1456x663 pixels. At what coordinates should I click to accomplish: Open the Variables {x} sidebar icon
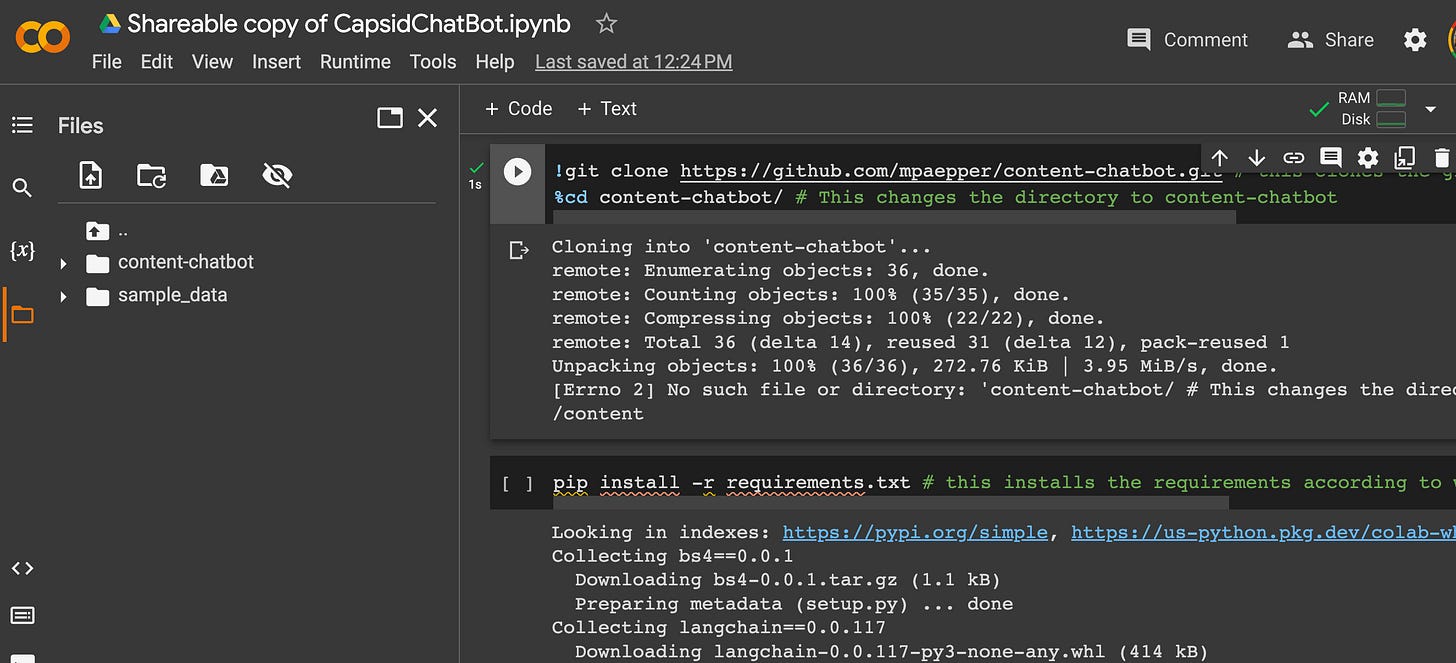click(x=22, y=251)
